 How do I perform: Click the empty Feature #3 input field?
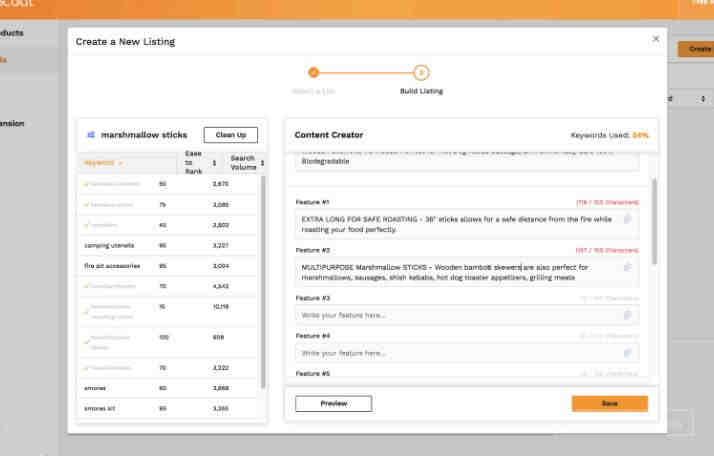click(467, 315)
